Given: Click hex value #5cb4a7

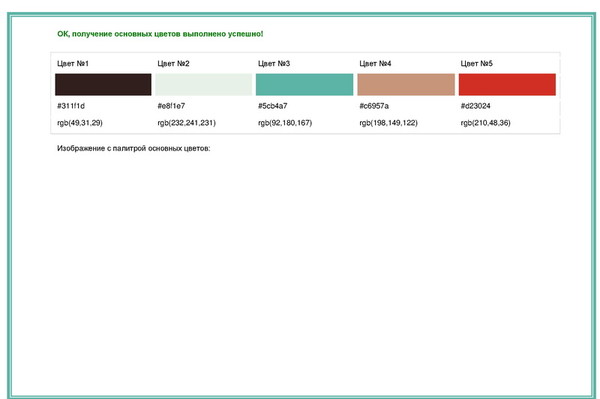Looking at the screenshot, I should tap(272, 106).
